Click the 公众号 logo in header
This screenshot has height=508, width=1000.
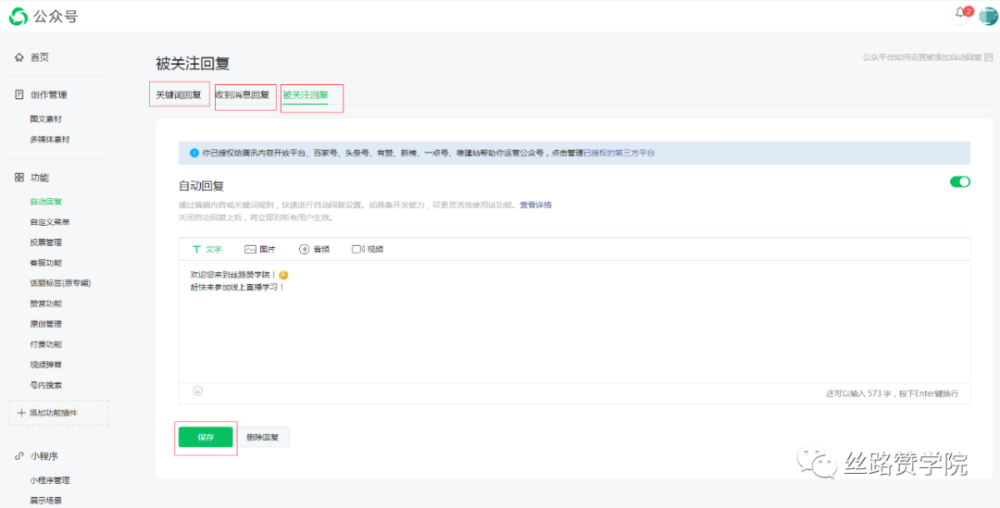(x=43, y=17)
